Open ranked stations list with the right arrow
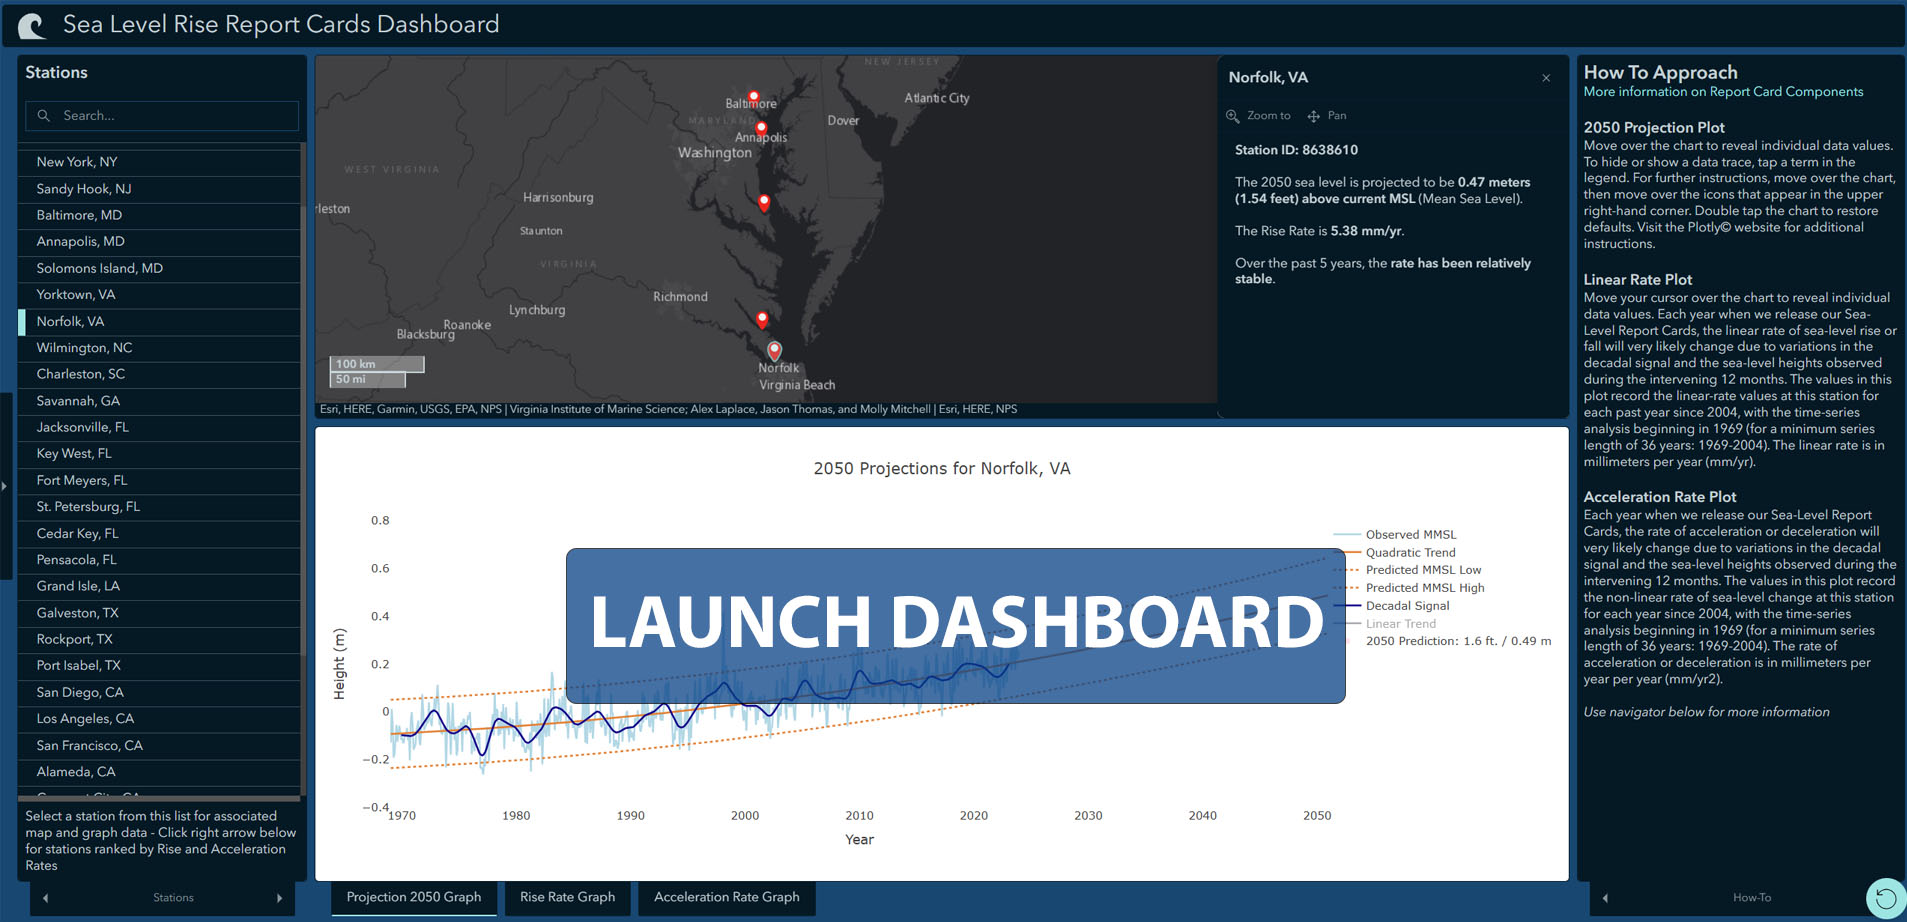 tap(281, 897)
